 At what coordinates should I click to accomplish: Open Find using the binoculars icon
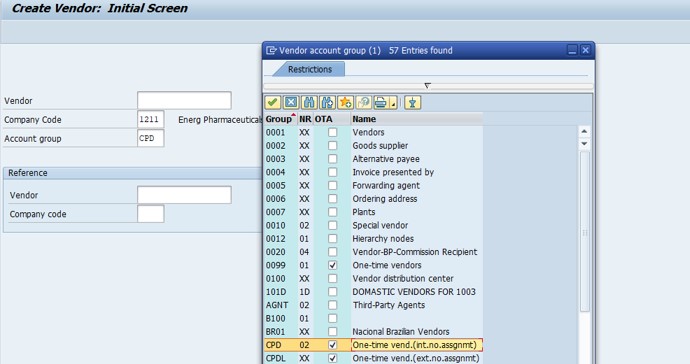tap(309, 103)
